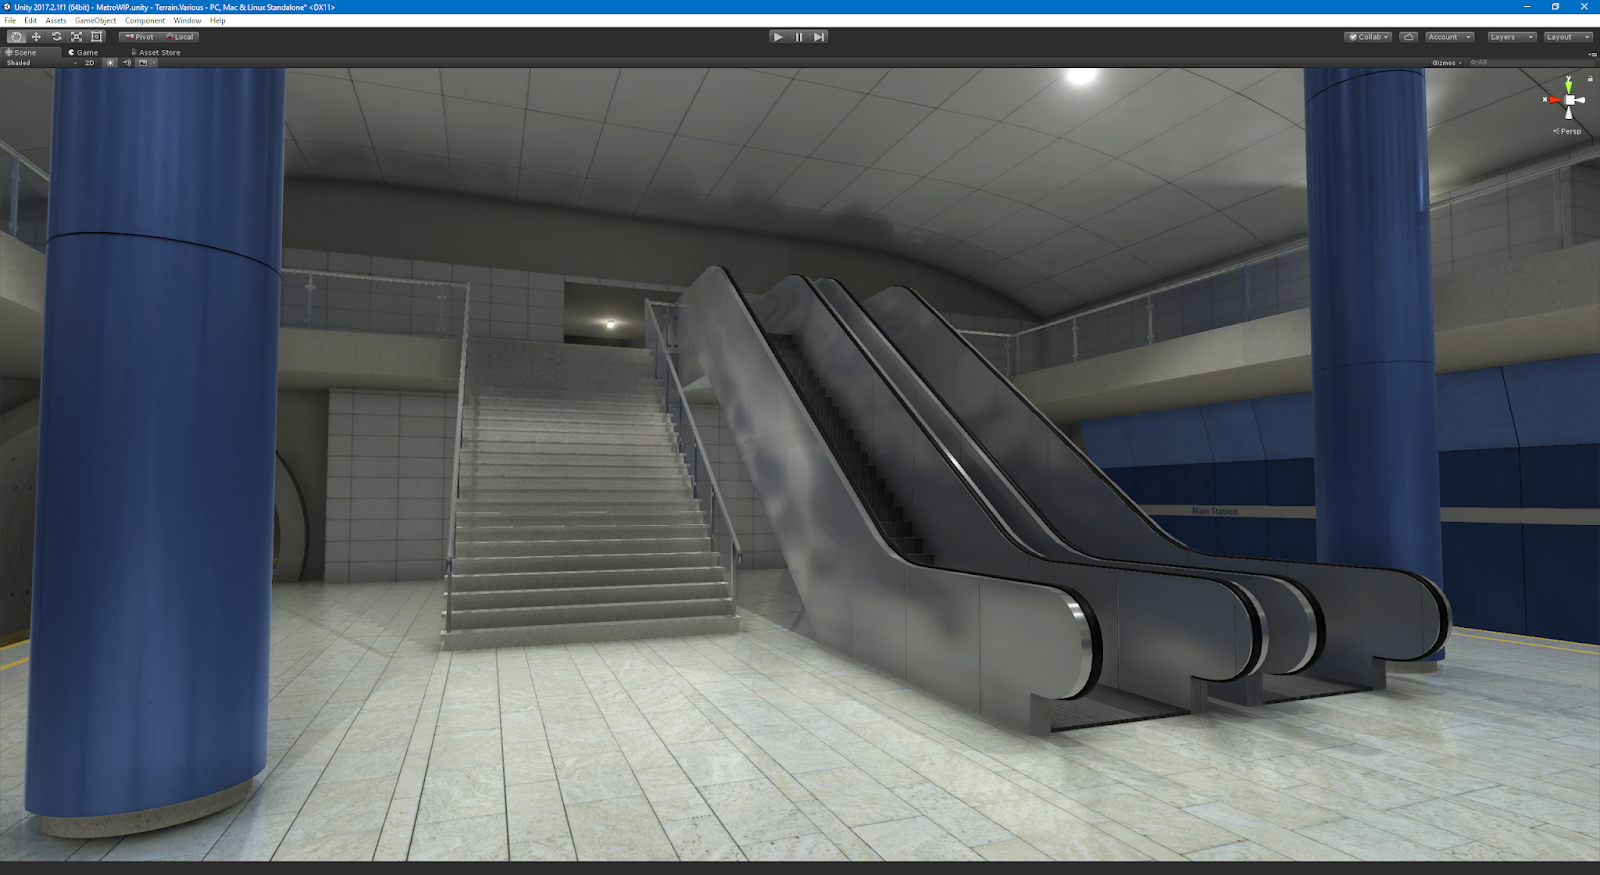
Task: Toggle Pivot handle position
Action: [139, 37]
